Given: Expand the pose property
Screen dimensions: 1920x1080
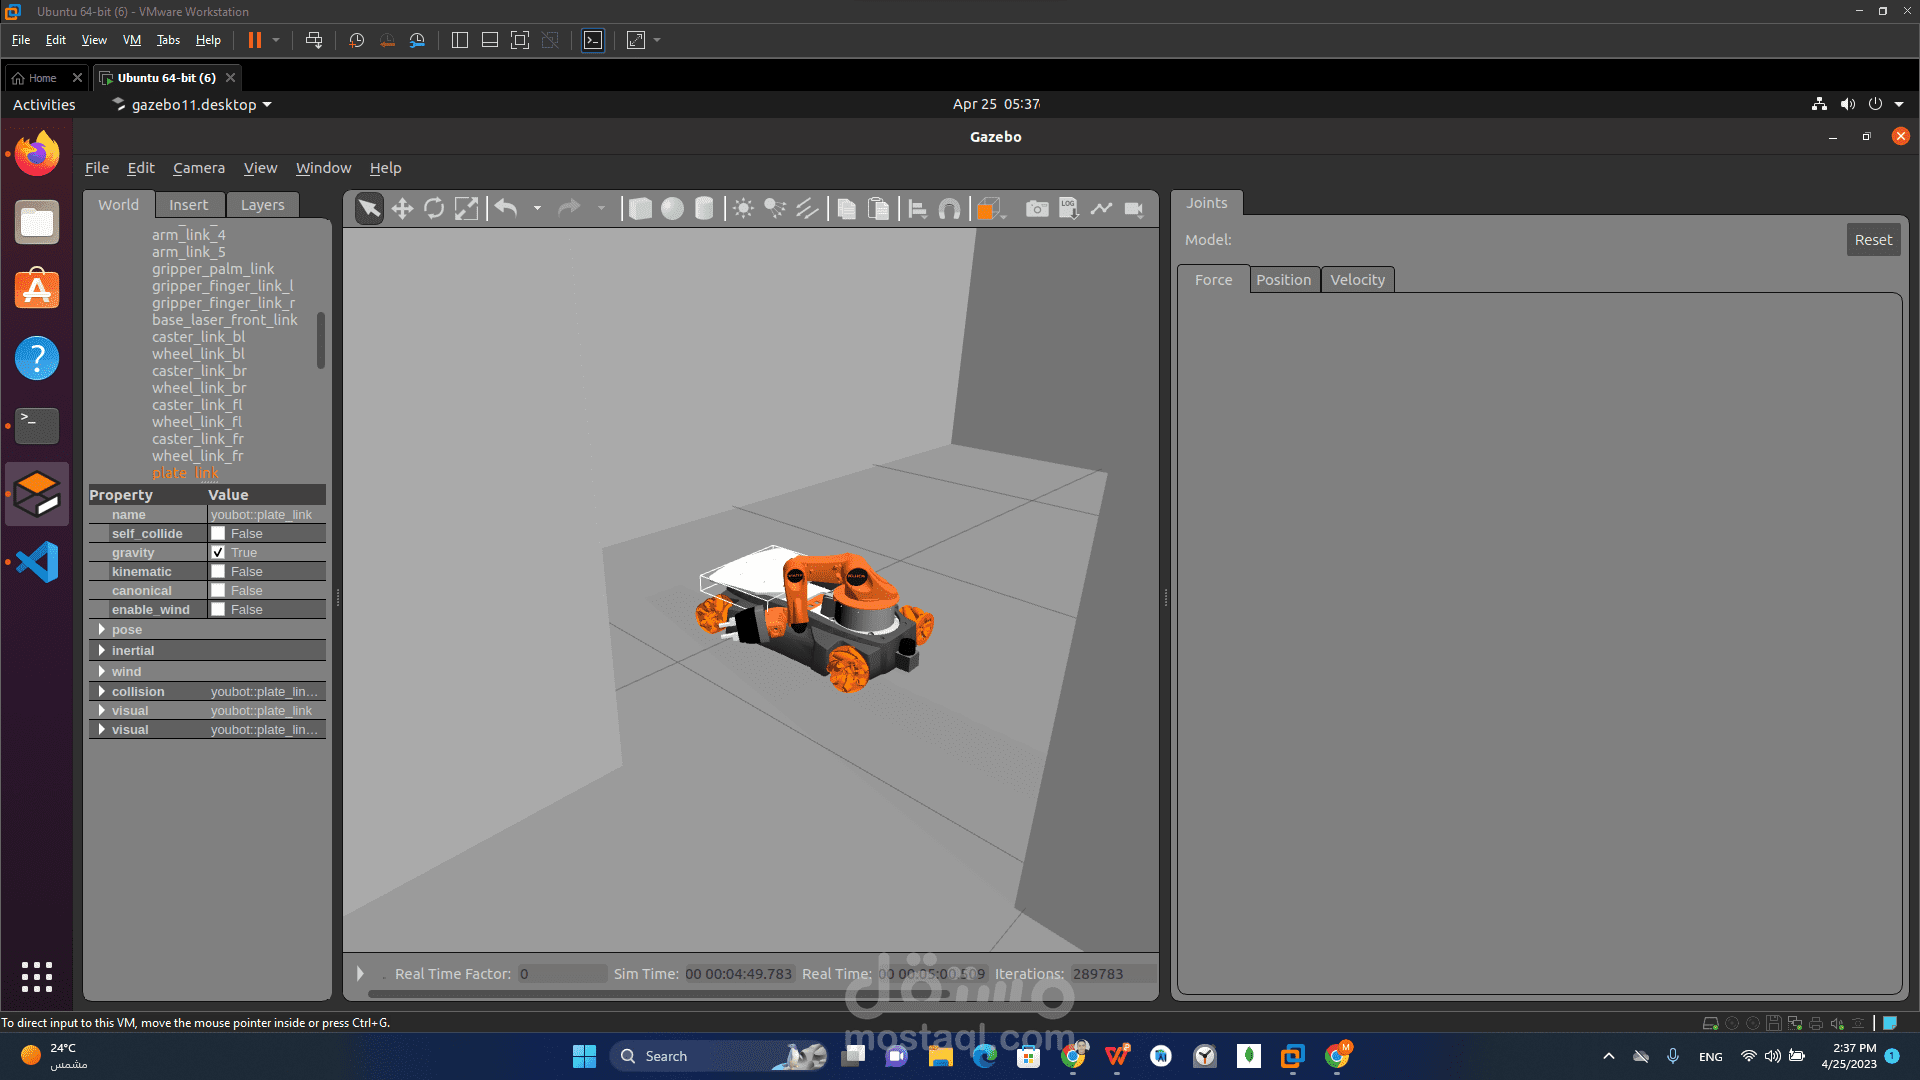Looking at the screenshot, I should coord(102,629).
